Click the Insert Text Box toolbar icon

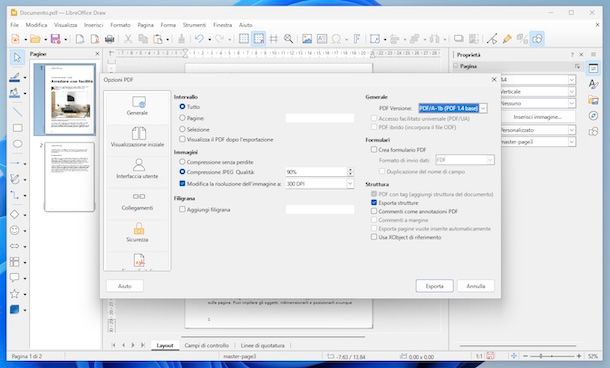322,39
